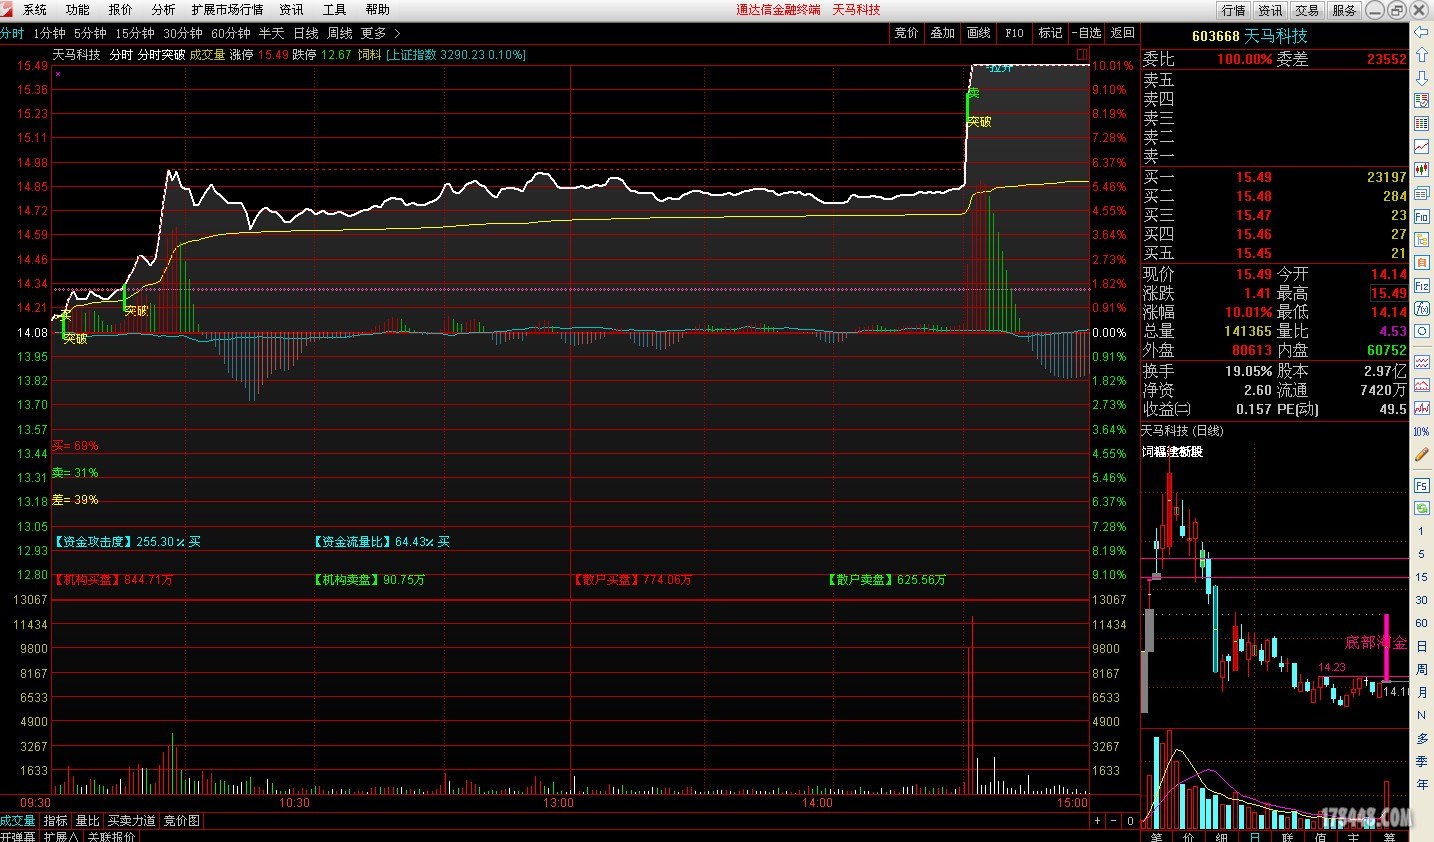1434x842 pixels.
Task: Select the 月 monthly period in sidebar
Action: [1421, 692]
